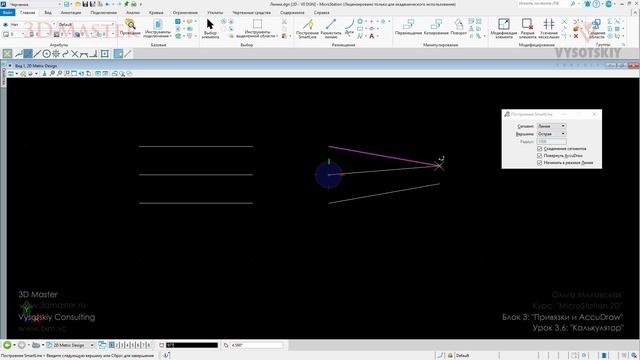The image size is (640, 360).
Task: Select the Разрыв элемента tool
Action: point(527,28)
